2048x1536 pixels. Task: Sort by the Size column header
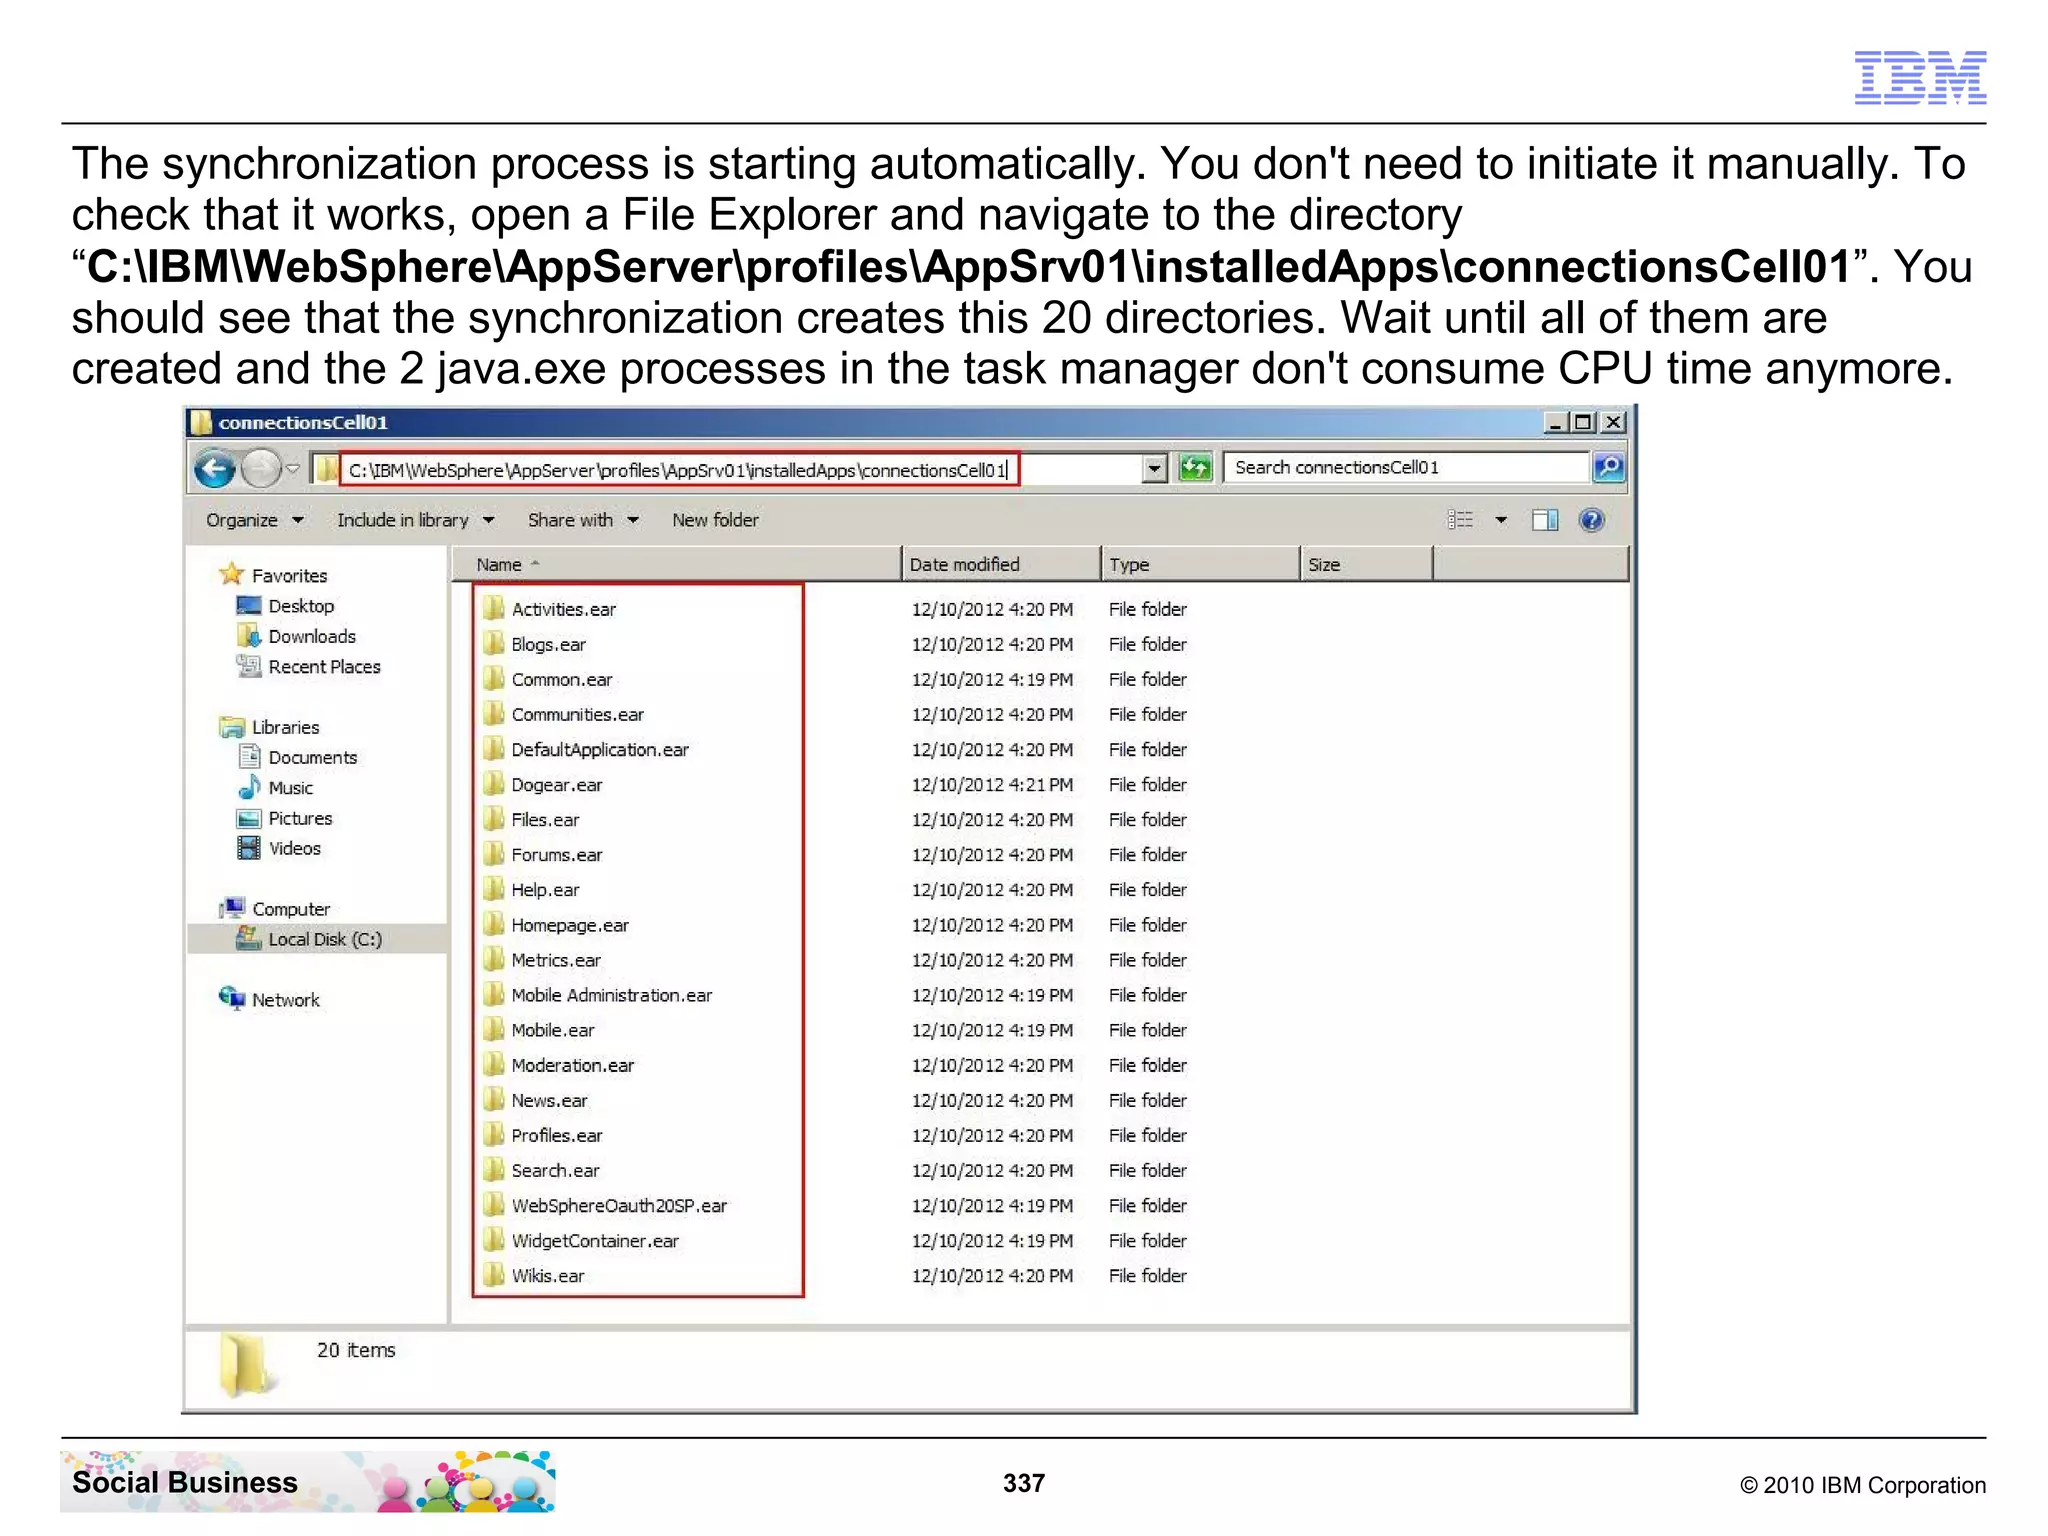[x=1366, y=564]
